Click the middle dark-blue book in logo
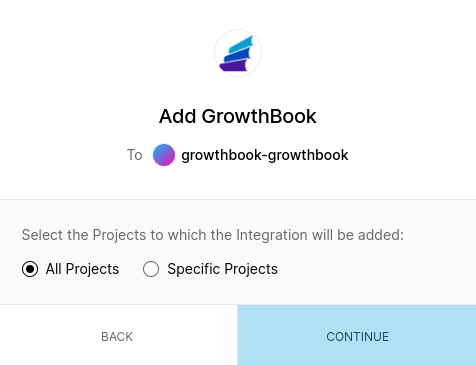The height and width of the screenshot is (365, 476). [237, 55]
